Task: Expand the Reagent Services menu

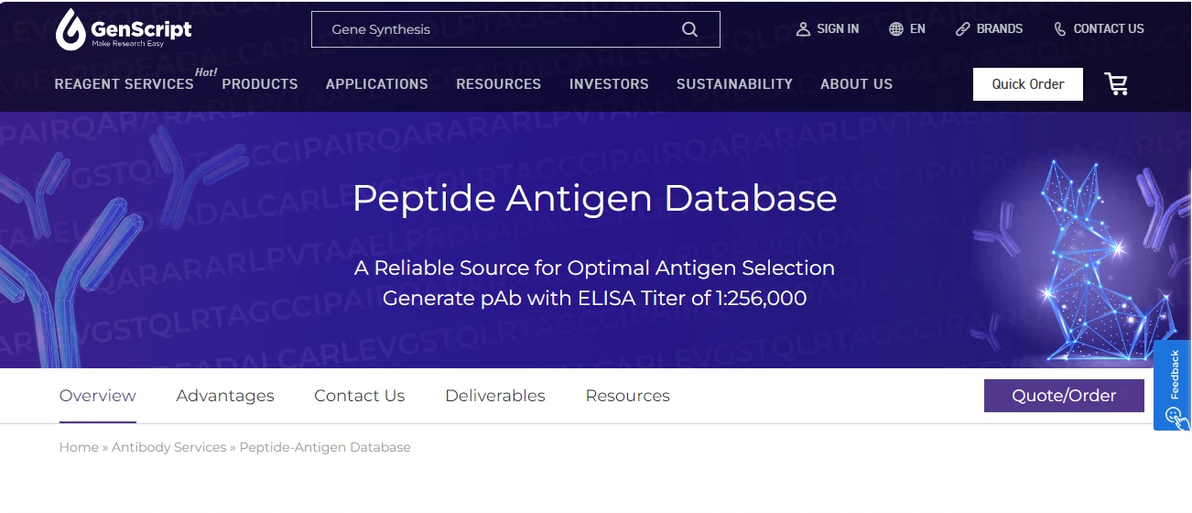Action: tap(124, 84)
